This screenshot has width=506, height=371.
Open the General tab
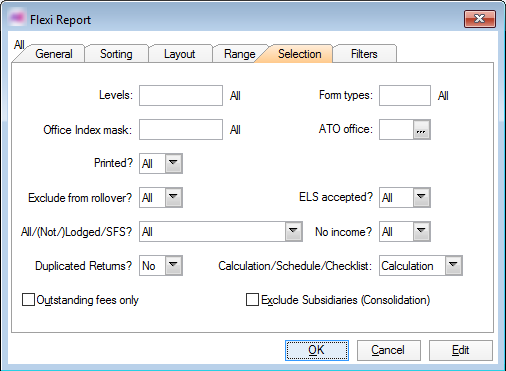tap(53, 54)
